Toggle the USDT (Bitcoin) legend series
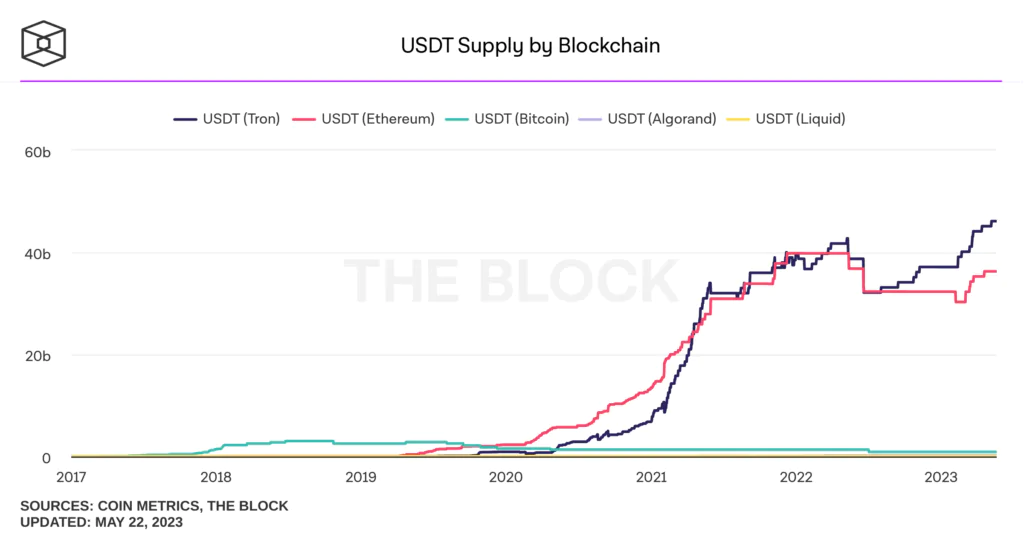1024x537 pixels. (x=507, y=119)
